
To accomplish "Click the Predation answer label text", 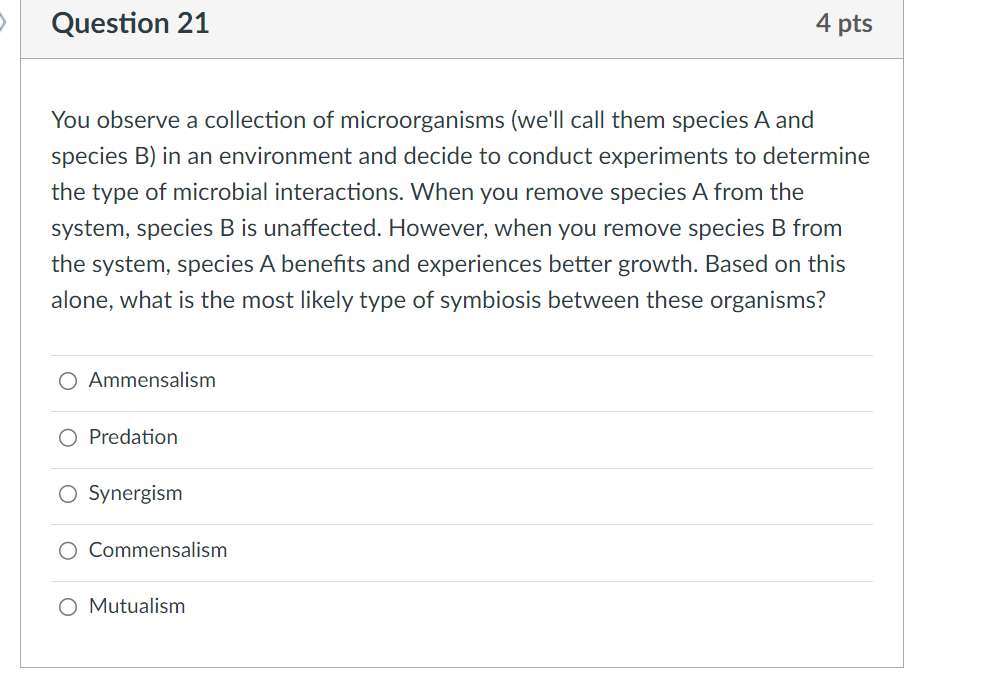I will coord(132,437).
